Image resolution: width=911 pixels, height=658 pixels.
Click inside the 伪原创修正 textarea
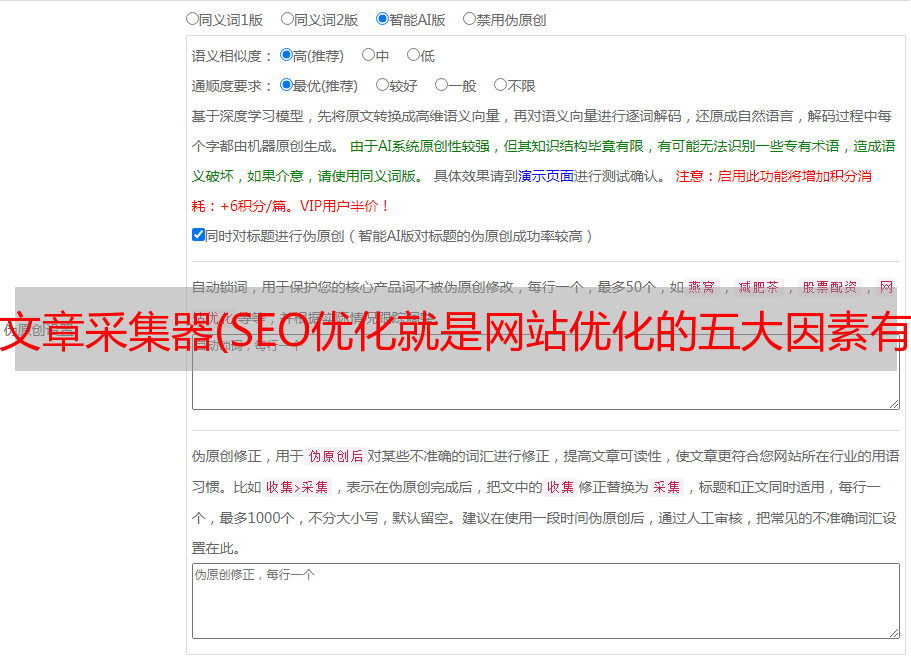(x=546, y=601)
